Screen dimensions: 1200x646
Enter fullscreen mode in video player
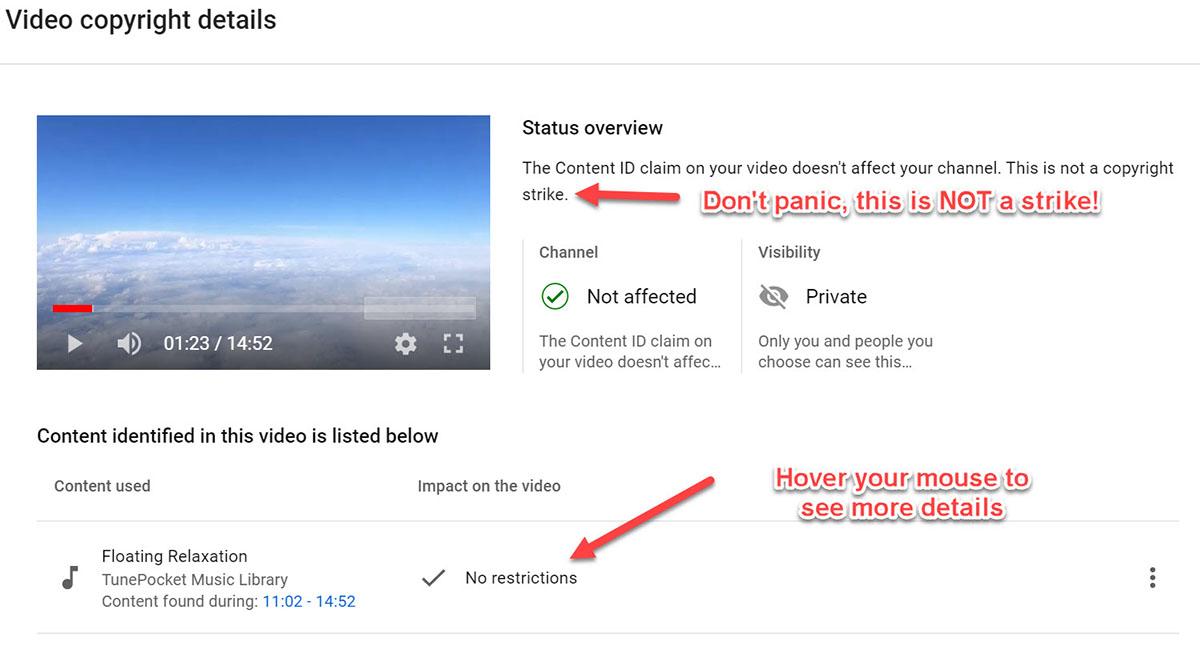(453, 344)
